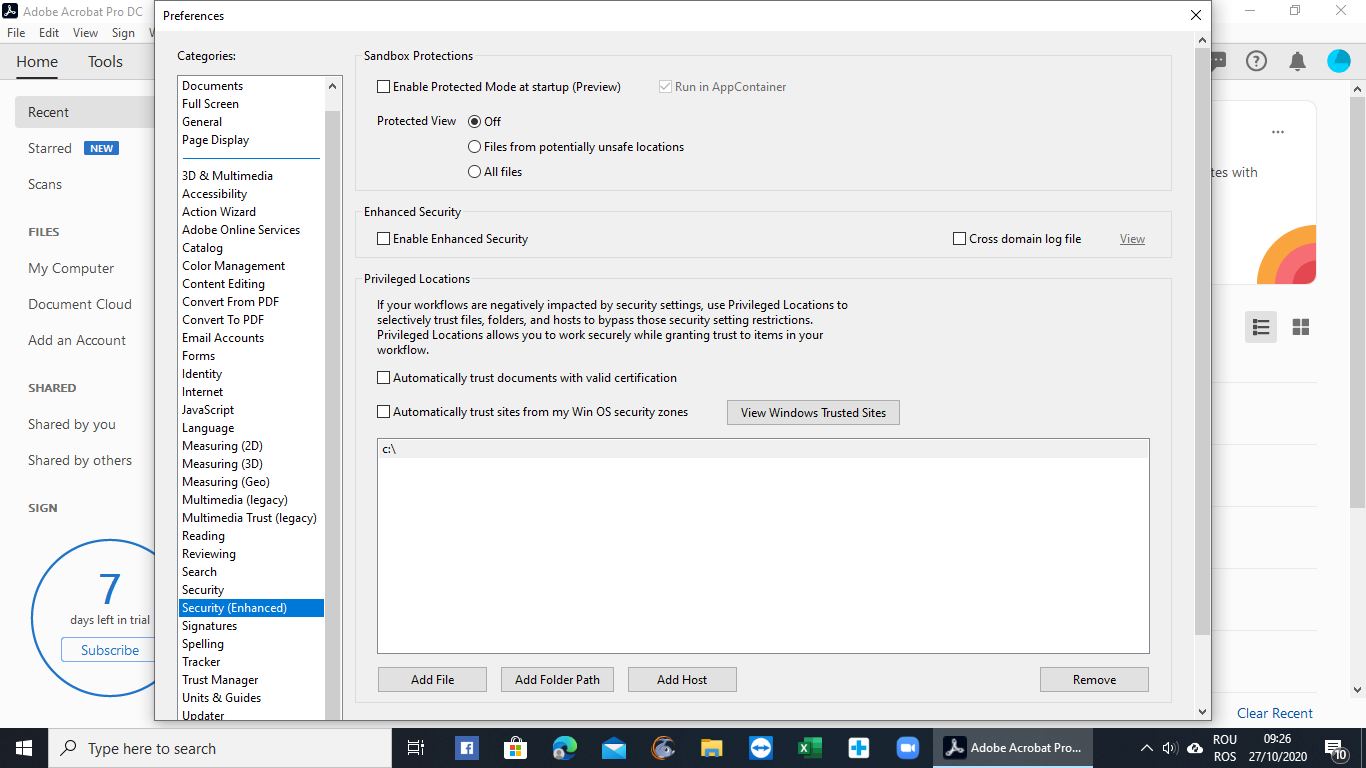Click the Adobe Acrobat Pro taskbar button
Screen dimensions: 1366x768
pyautogui.click(x=1013, y=748)
